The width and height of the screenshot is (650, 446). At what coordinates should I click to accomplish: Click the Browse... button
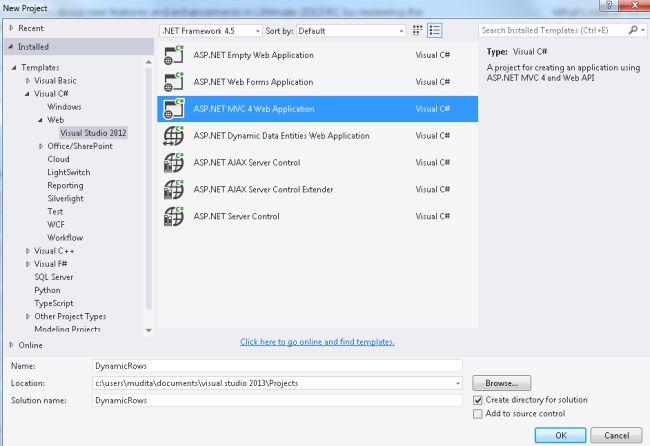(502, 383)
